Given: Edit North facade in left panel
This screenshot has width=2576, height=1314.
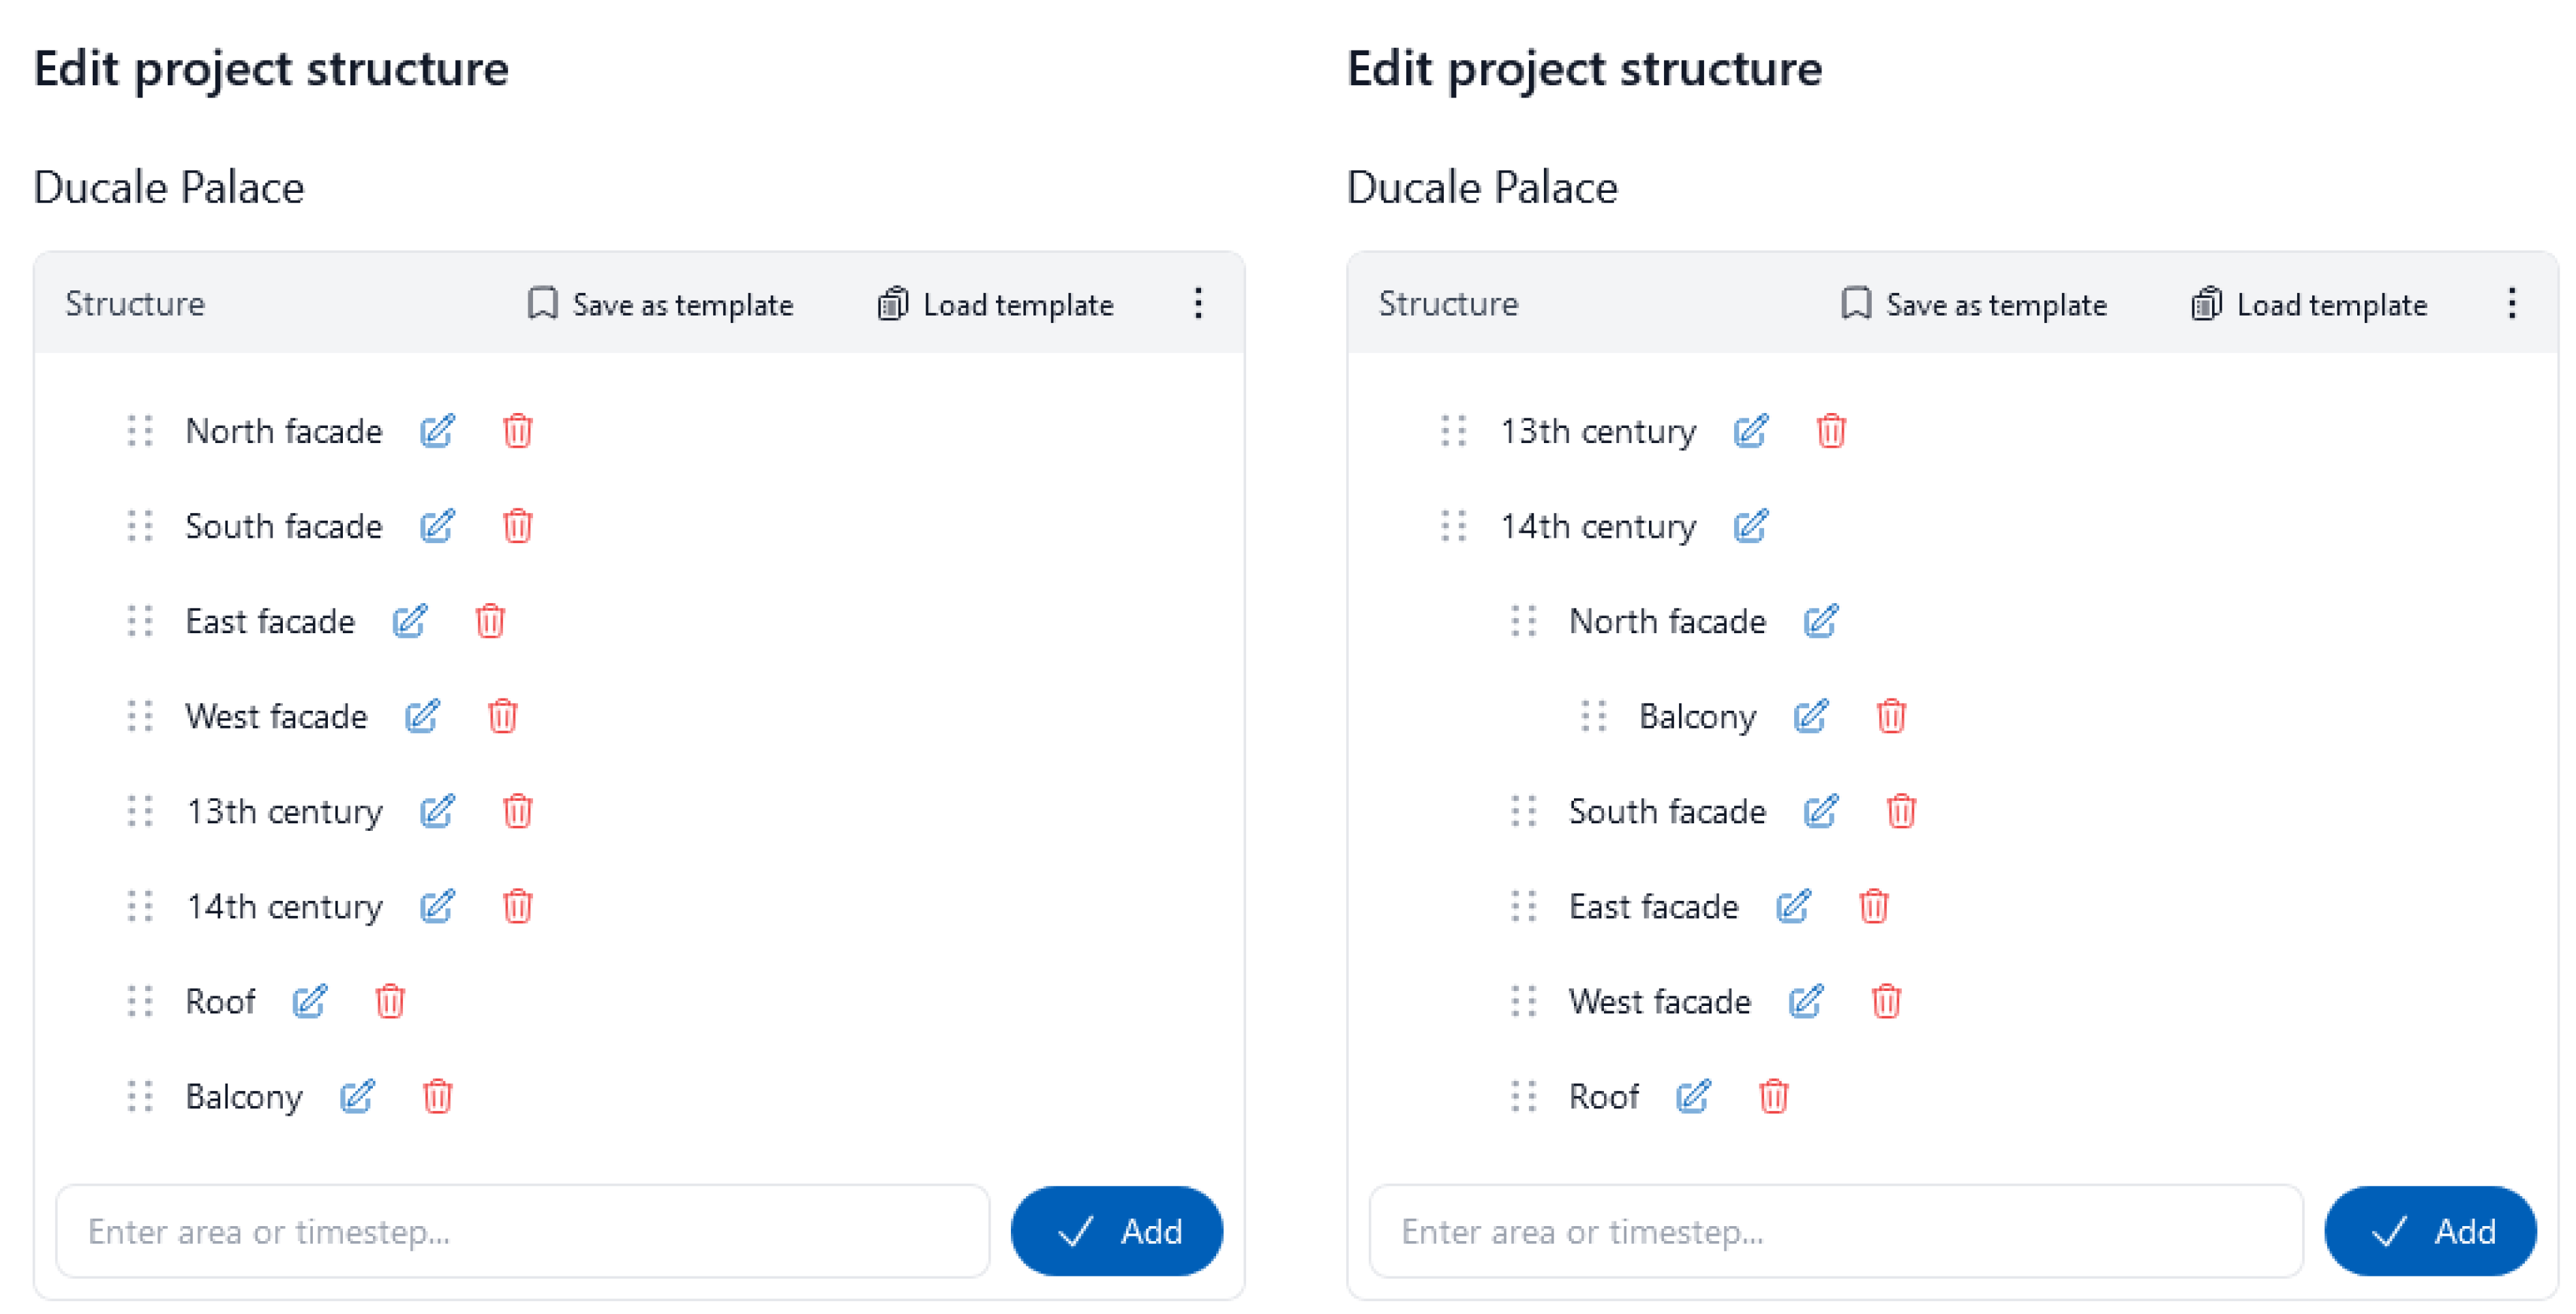Looking at the screenshot, I should point(437,431).
